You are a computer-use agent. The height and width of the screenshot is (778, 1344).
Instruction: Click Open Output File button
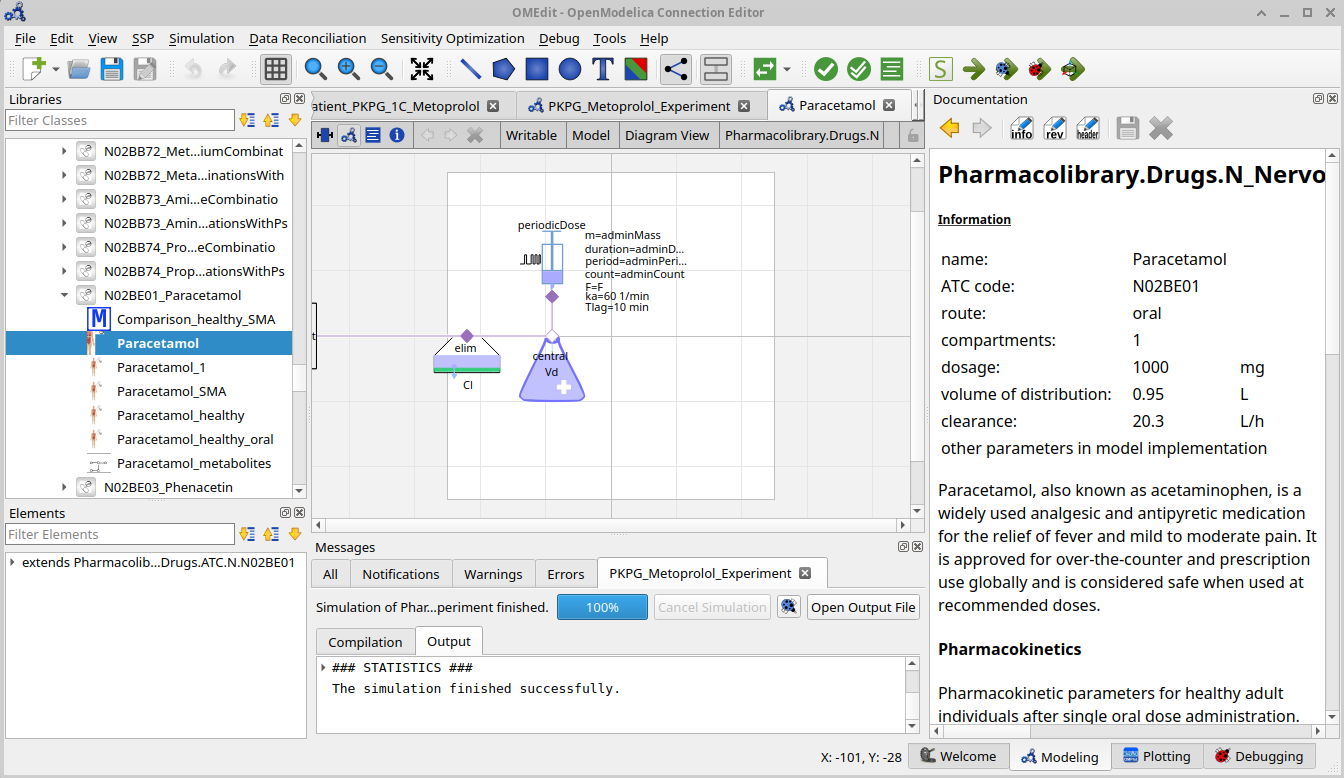[x=863, y=607]
